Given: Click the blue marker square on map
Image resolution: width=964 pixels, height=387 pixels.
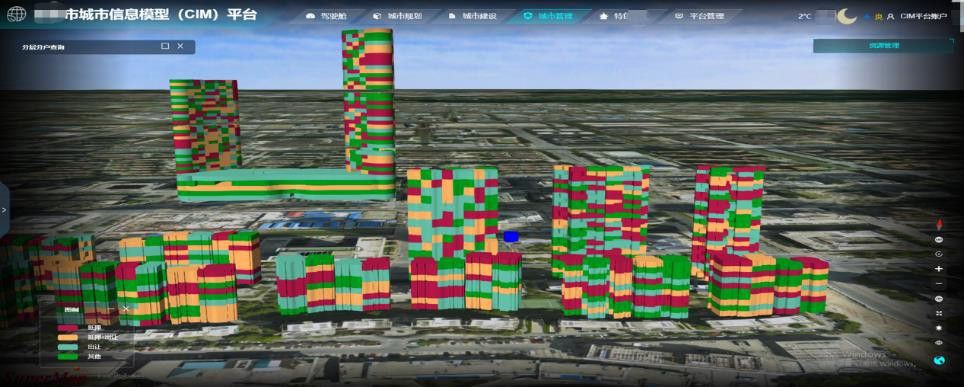Looking at the screenshot, I should coord(511,236).
